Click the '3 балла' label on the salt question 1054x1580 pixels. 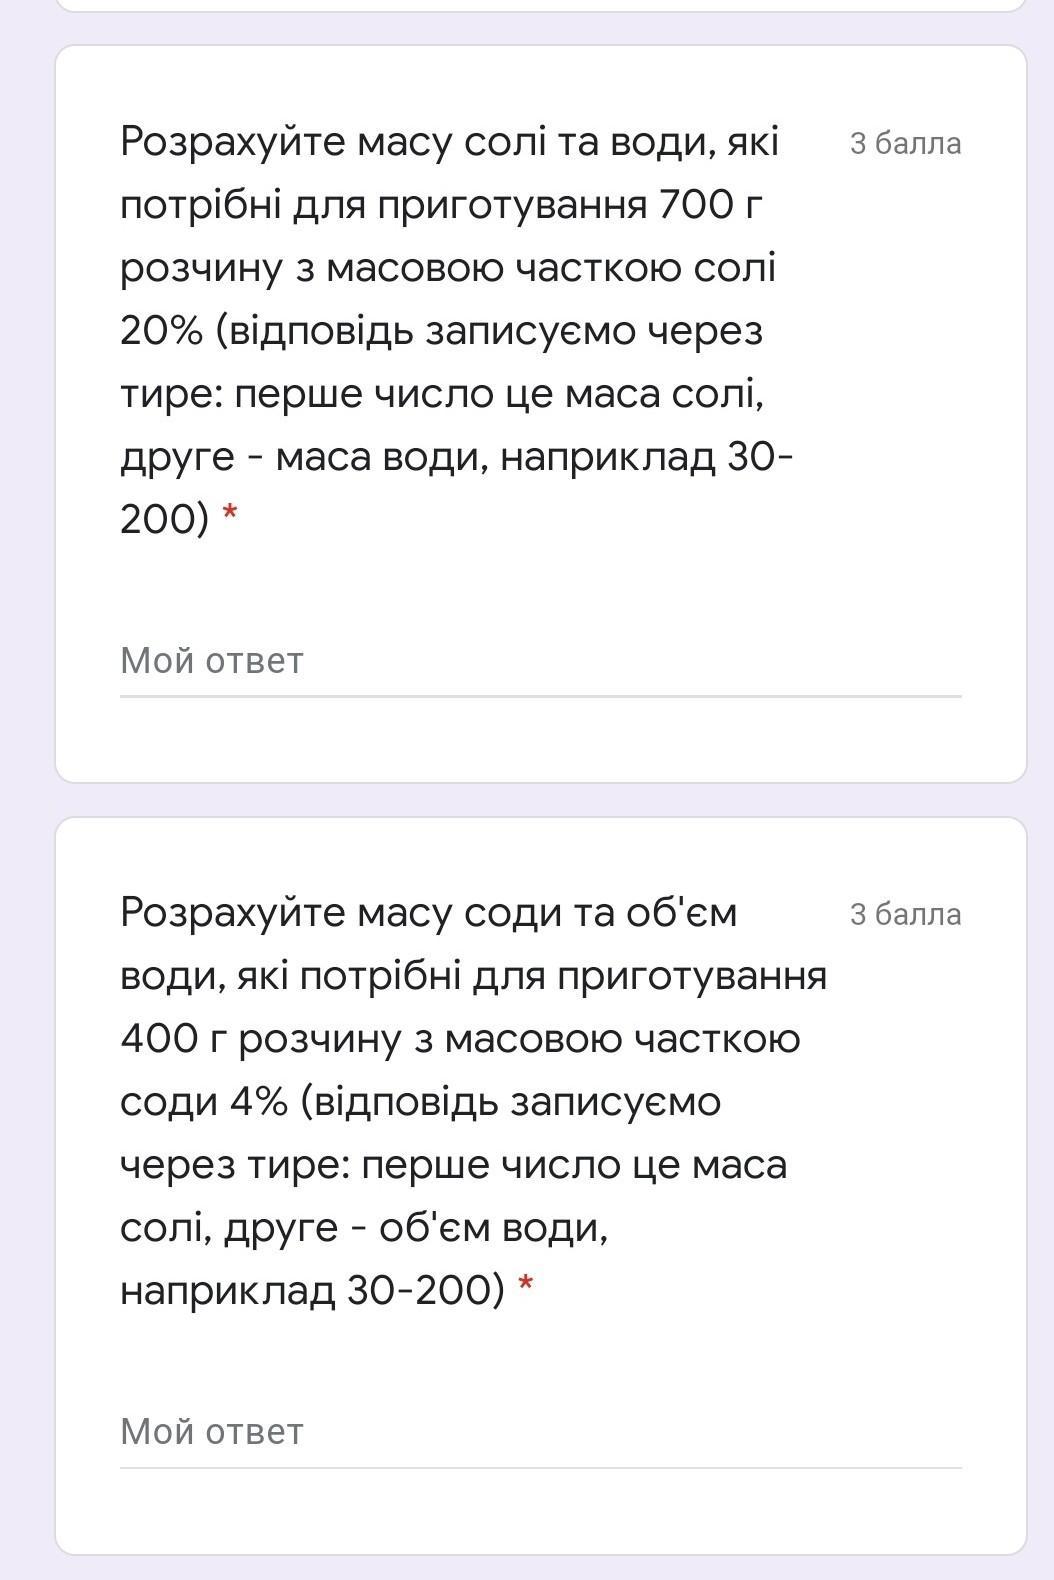pos(905,144)
